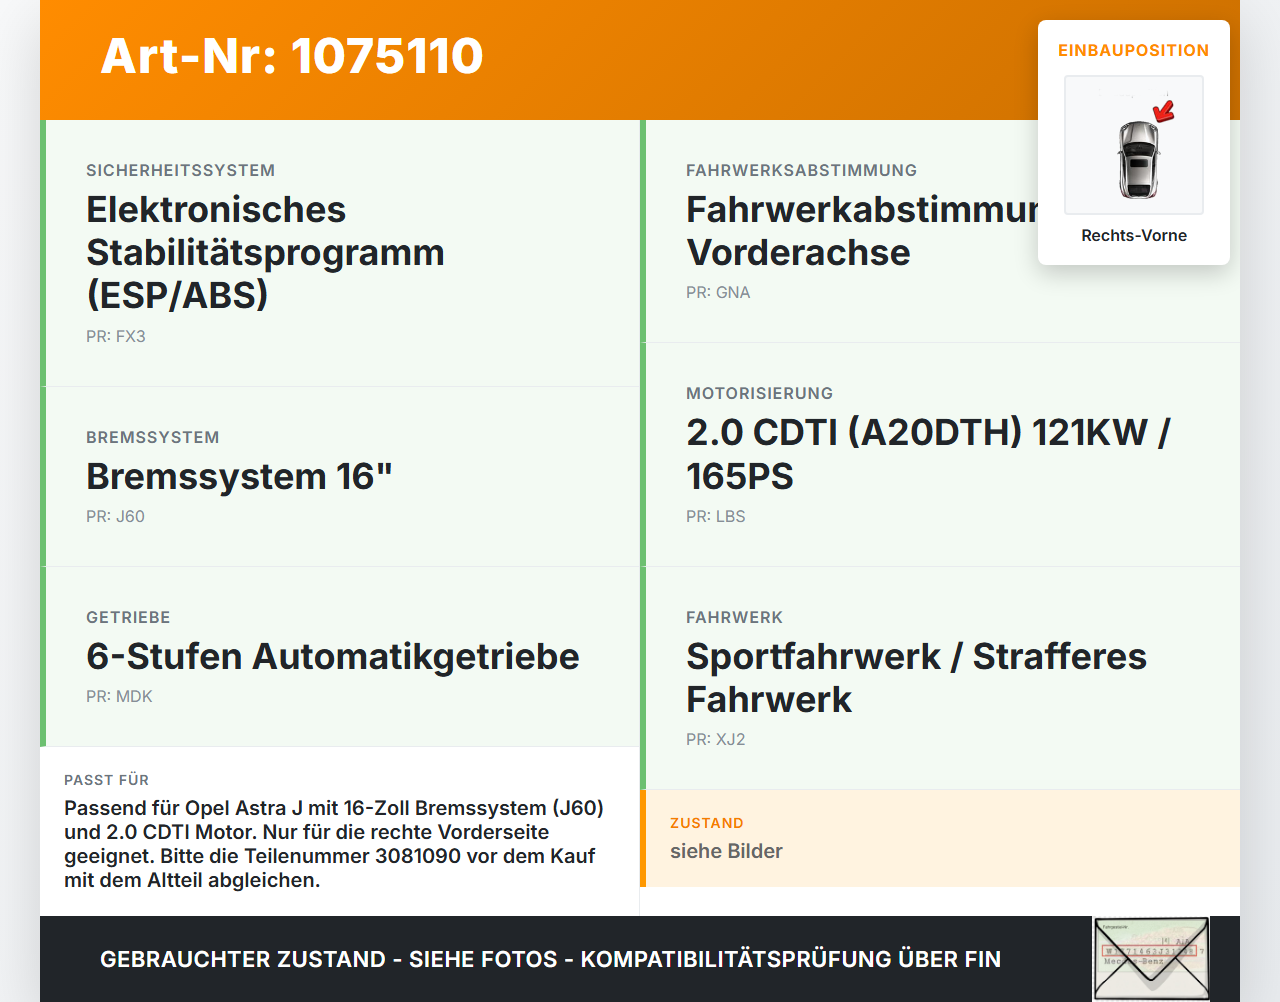
Task: Click the MOTORISIERUNG label
Action: point(760,393)
